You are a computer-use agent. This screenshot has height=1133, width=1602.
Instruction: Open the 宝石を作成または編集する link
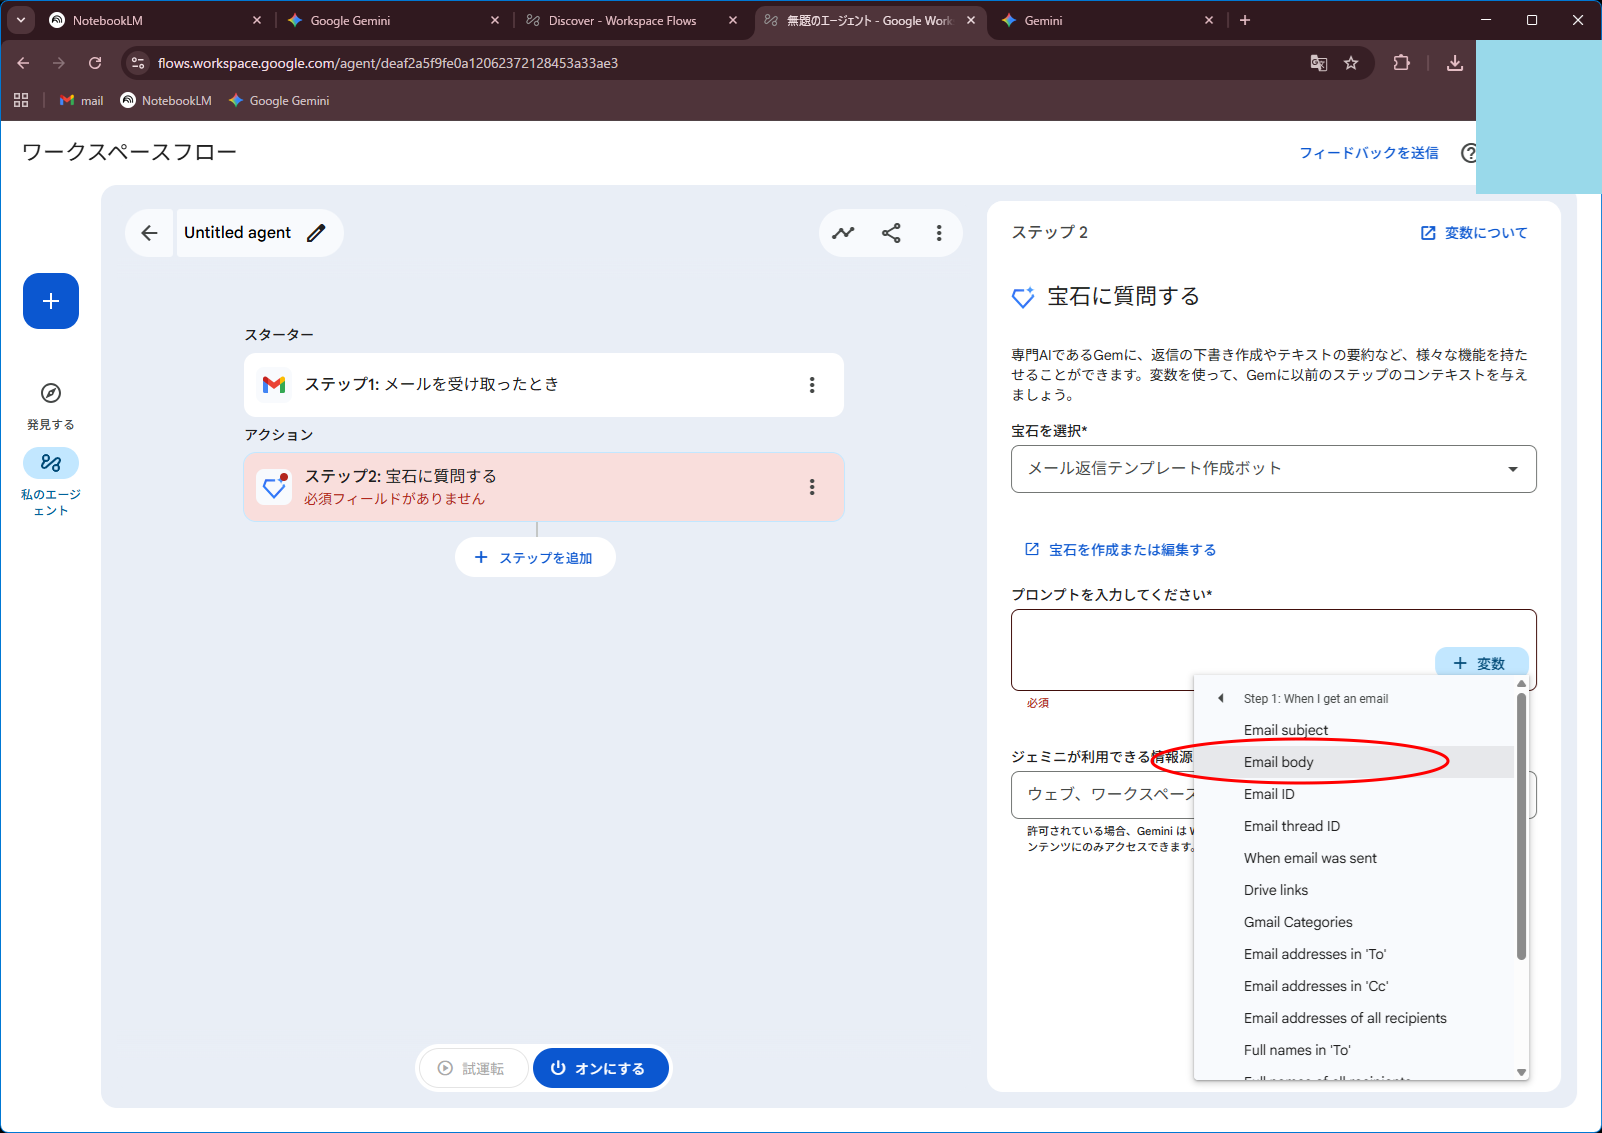pos(1132,550)
